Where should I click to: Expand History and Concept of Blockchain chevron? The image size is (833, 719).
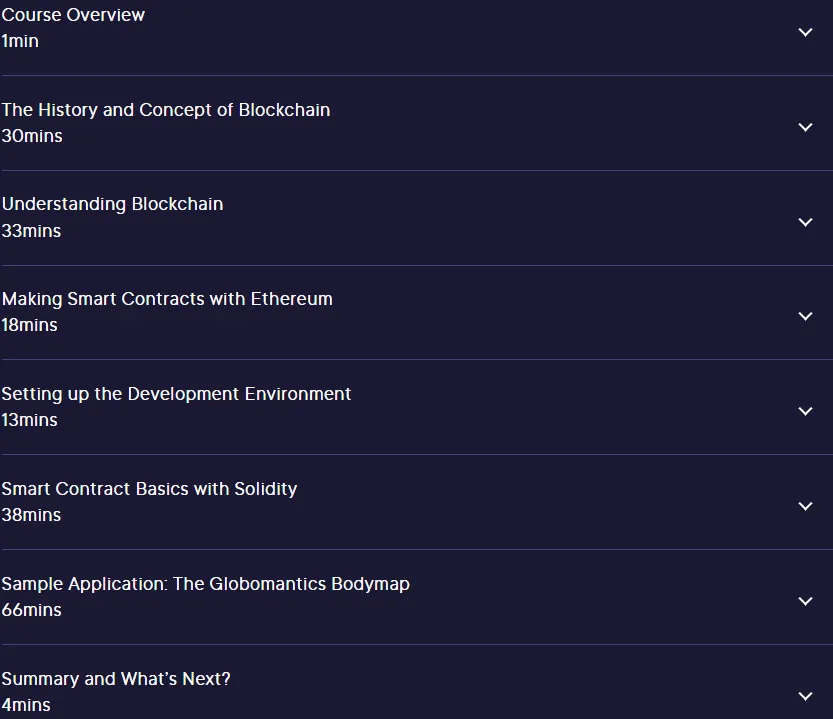(805, 128)
